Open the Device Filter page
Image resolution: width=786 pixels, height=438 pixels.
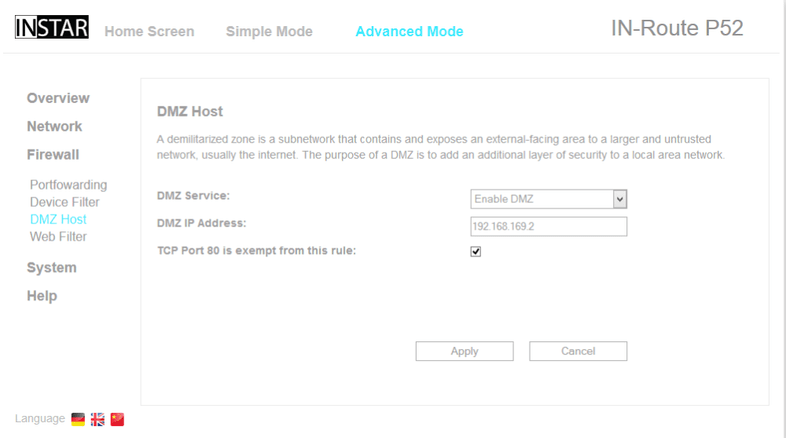point(65,202)
